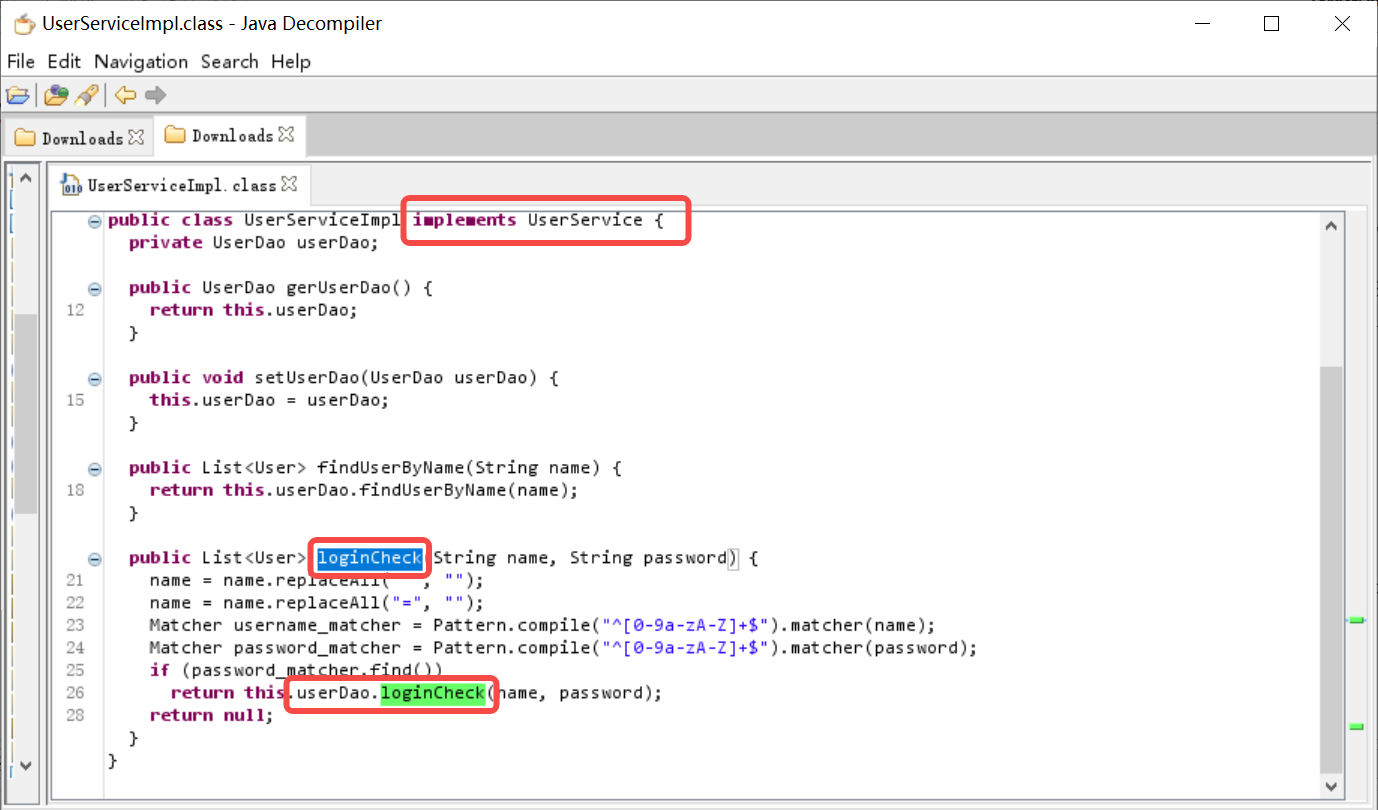Click the UserService interface name

[585, 220]
